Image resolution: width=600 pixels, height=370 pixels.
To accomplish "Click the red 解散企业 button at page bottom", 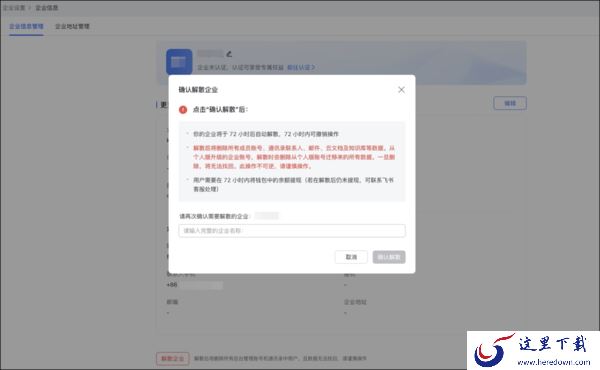I will pyautogui.click(x=173, y=359).
